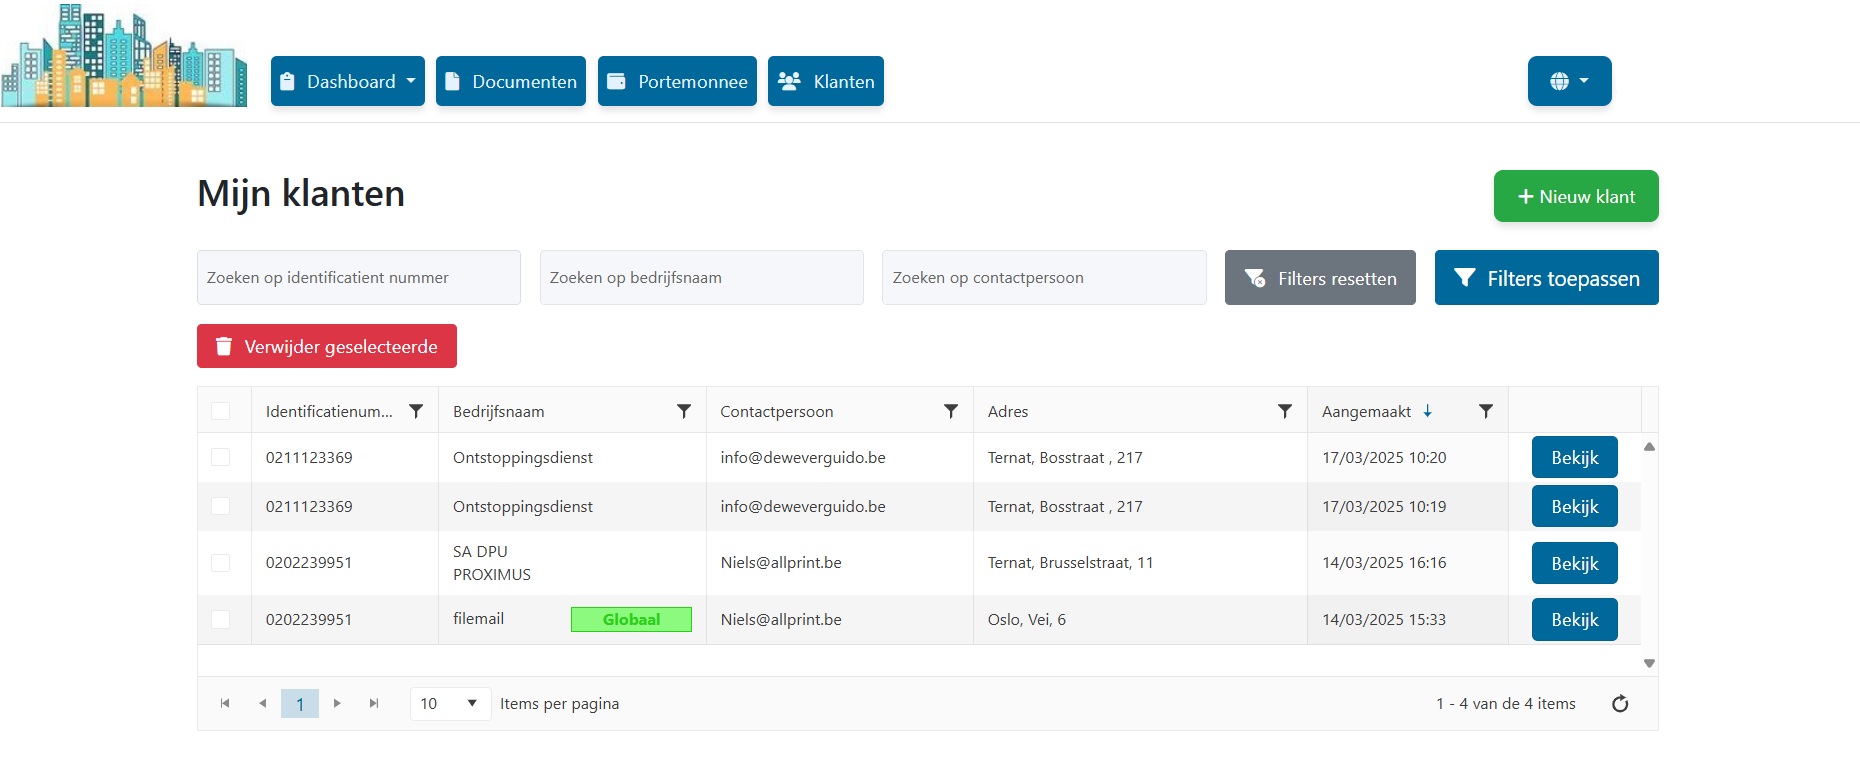Image resolution: width=1860 pixels, height=774 pixels.
Task: Focus the identification number search field
Action: pyautogui.click(x=359, y=277)
